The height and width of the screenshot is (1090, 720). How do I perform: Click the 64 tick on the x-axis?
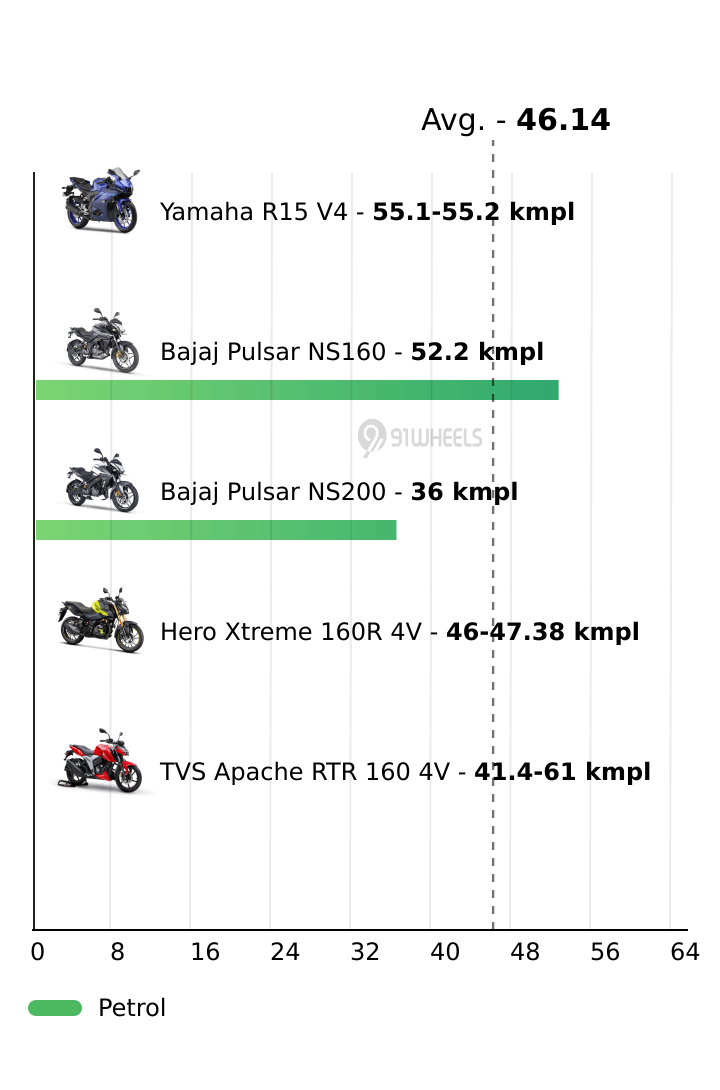[x=685, y=953]
